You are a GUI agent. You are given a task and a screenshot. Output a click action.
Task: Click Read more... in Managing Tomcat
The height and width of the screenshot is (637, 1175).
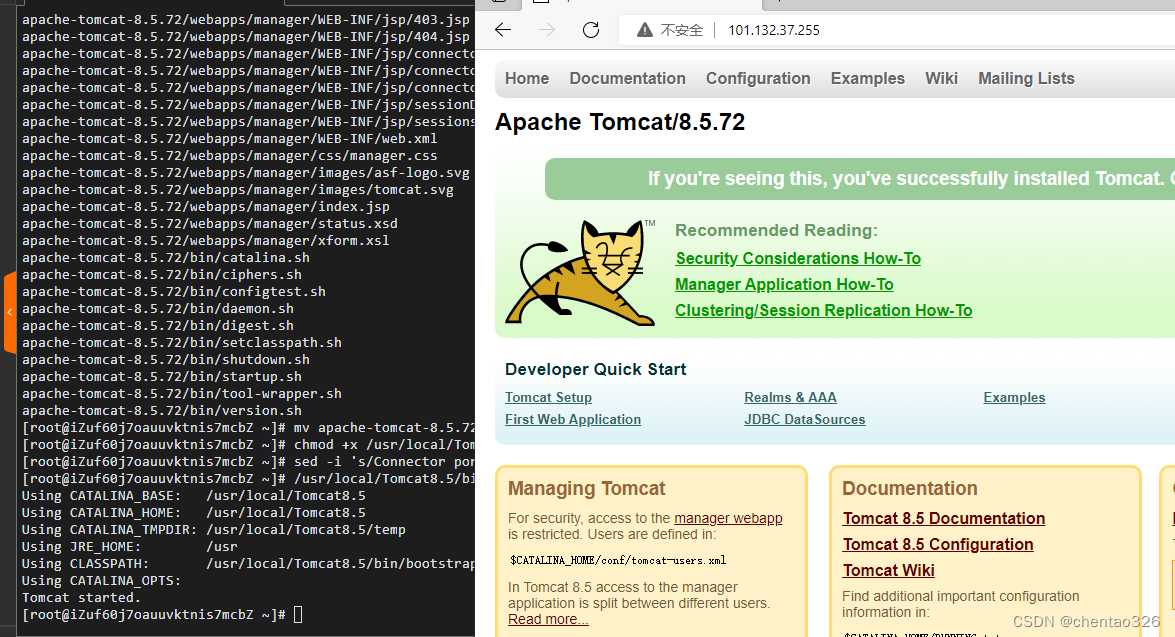(548, 620)
